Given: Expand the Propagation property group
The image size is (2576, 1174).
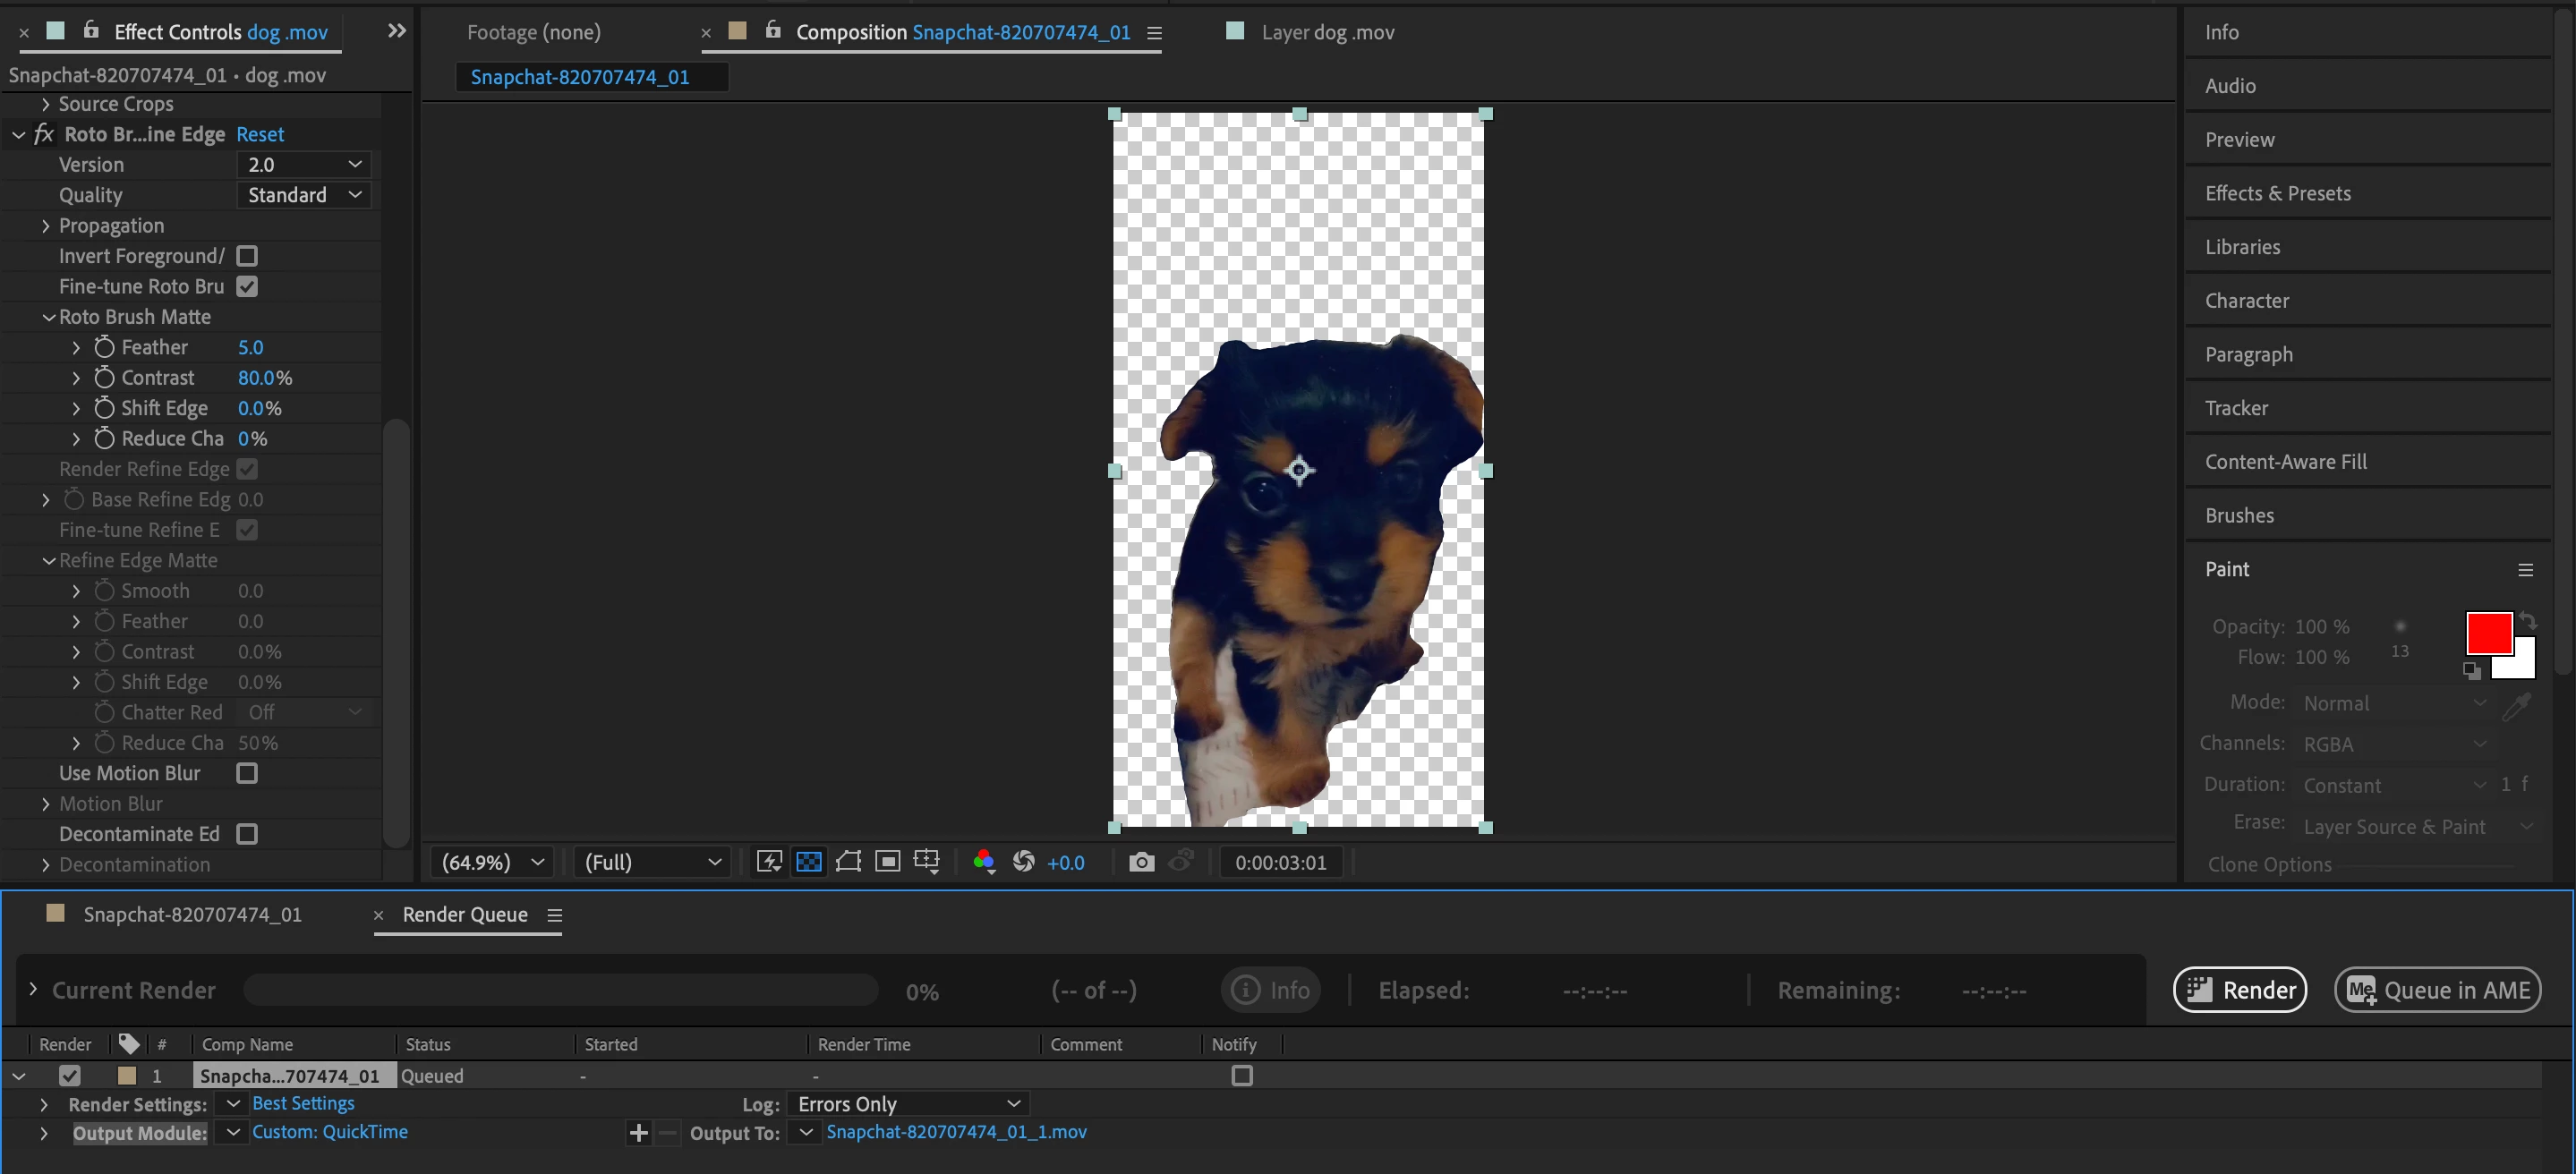Looking at the screenshot, I should click(45, 226).
